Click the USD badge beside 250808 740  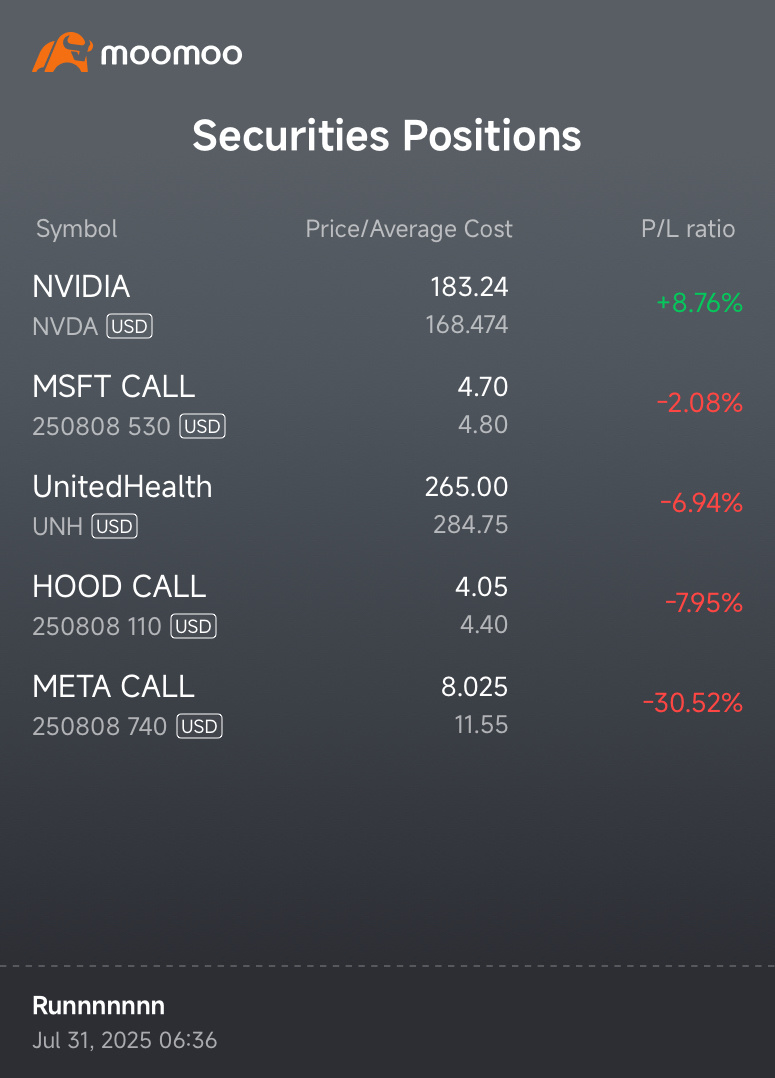pyautogui.click(x=199, y=726)
